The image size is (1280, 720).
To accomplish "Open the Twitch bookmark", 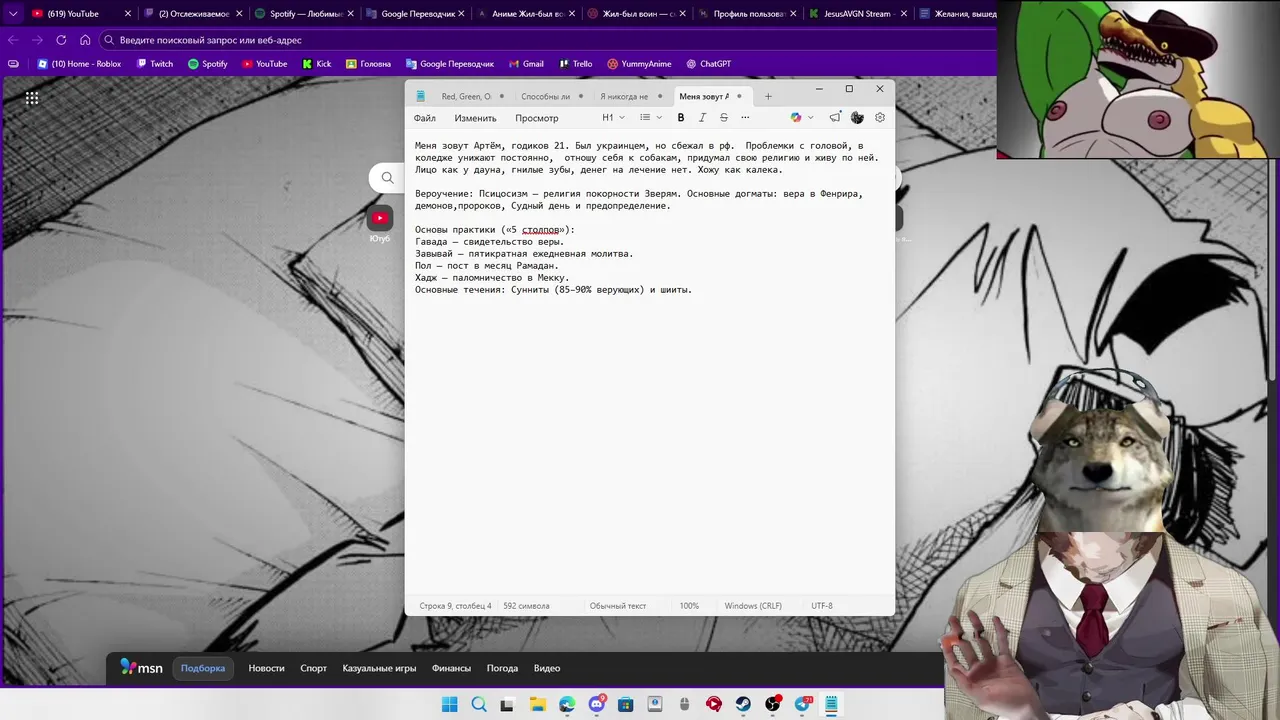I will (154, 64).
